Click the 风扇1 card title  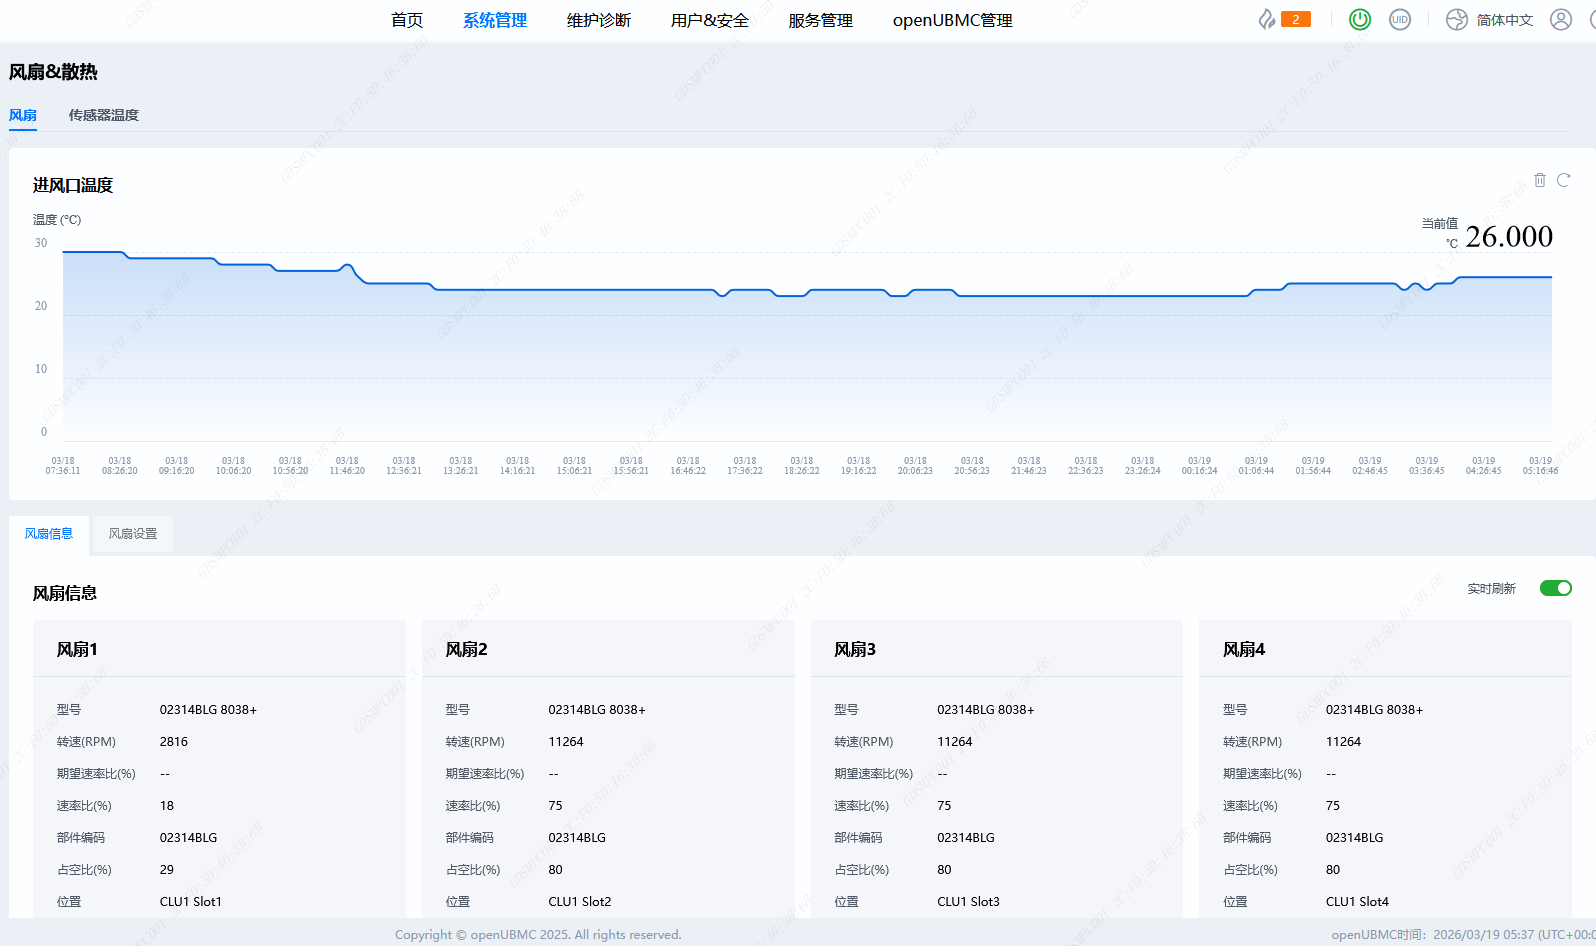(77, 649)
